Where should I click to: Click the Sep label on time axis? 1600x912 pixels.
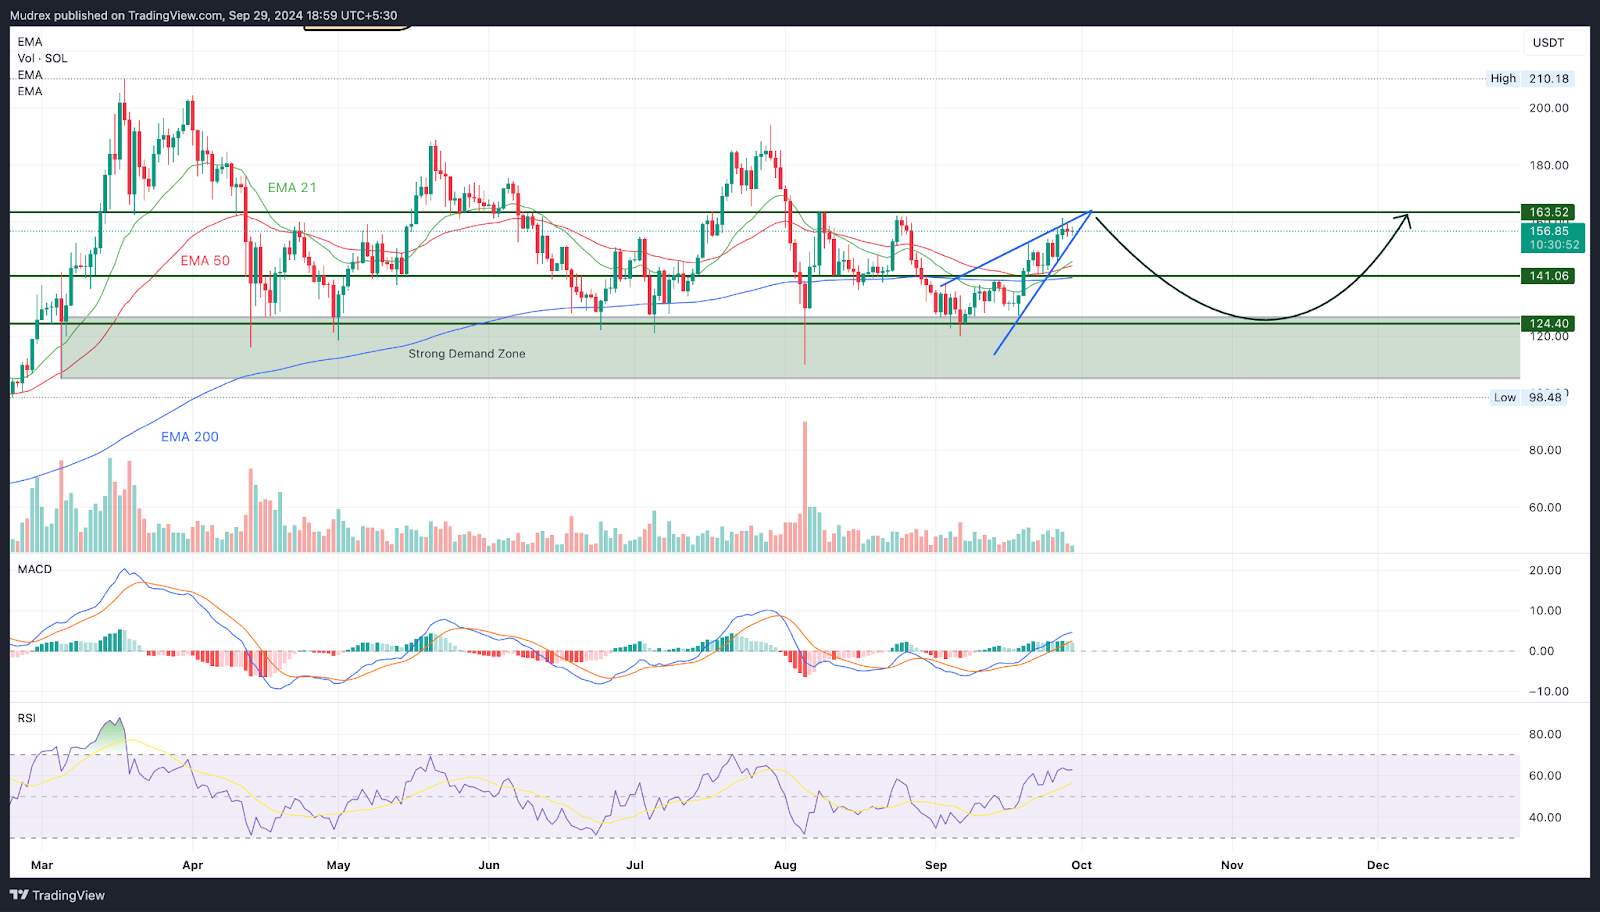tap(936, 865)
